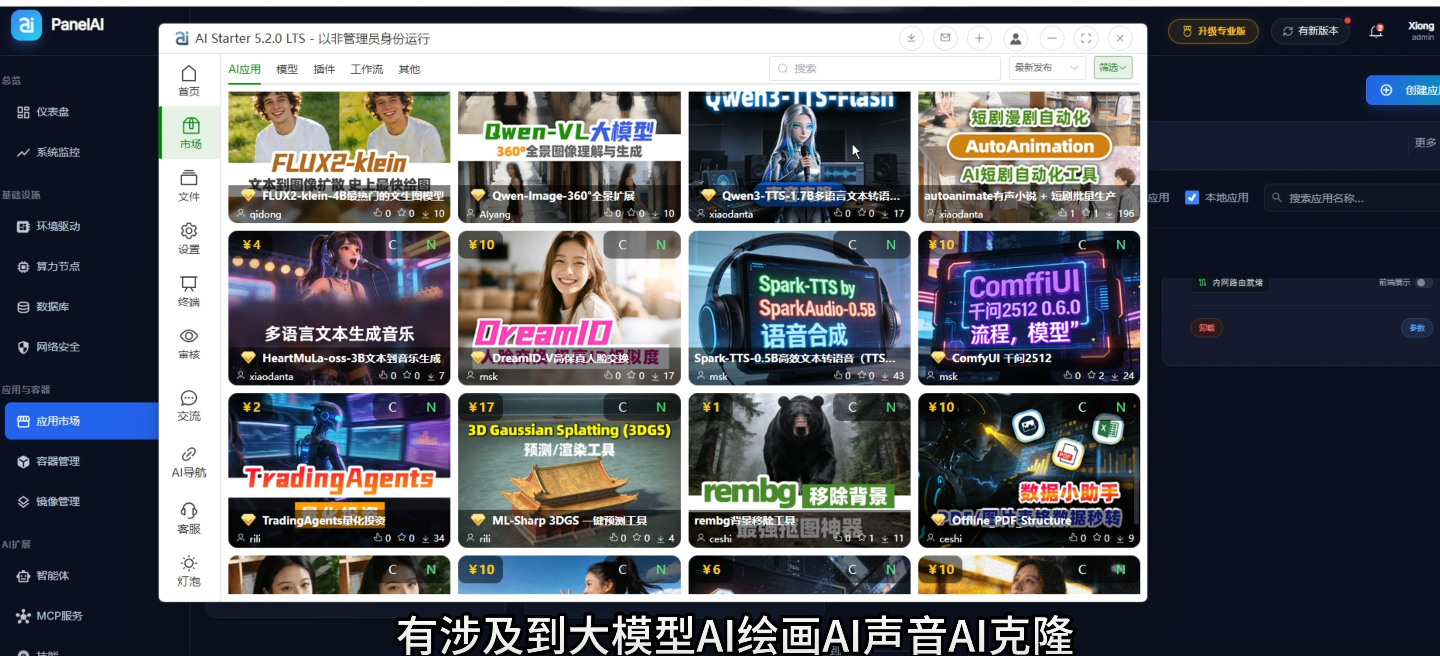Select 应用市场 in PanelAI sidebar
Screen dimensions: 1440x656
click(80, 421)
